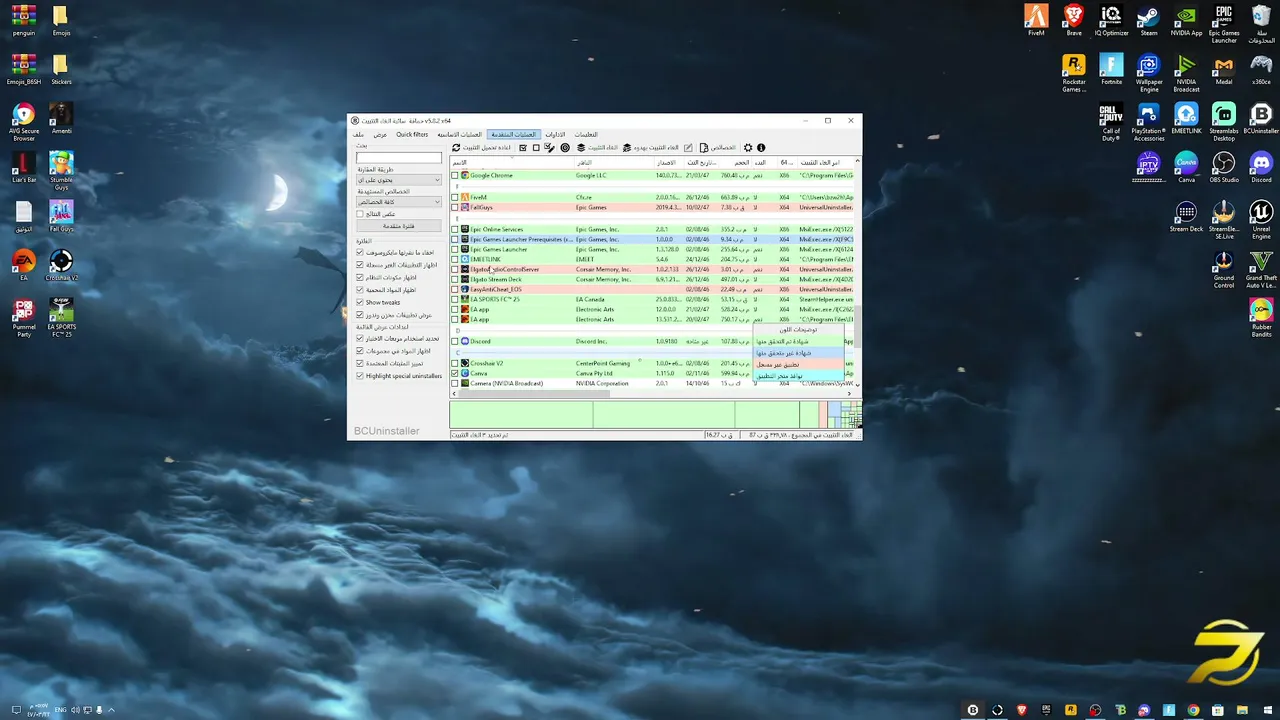Sort by publisher column header

click(x=612, y=162)
